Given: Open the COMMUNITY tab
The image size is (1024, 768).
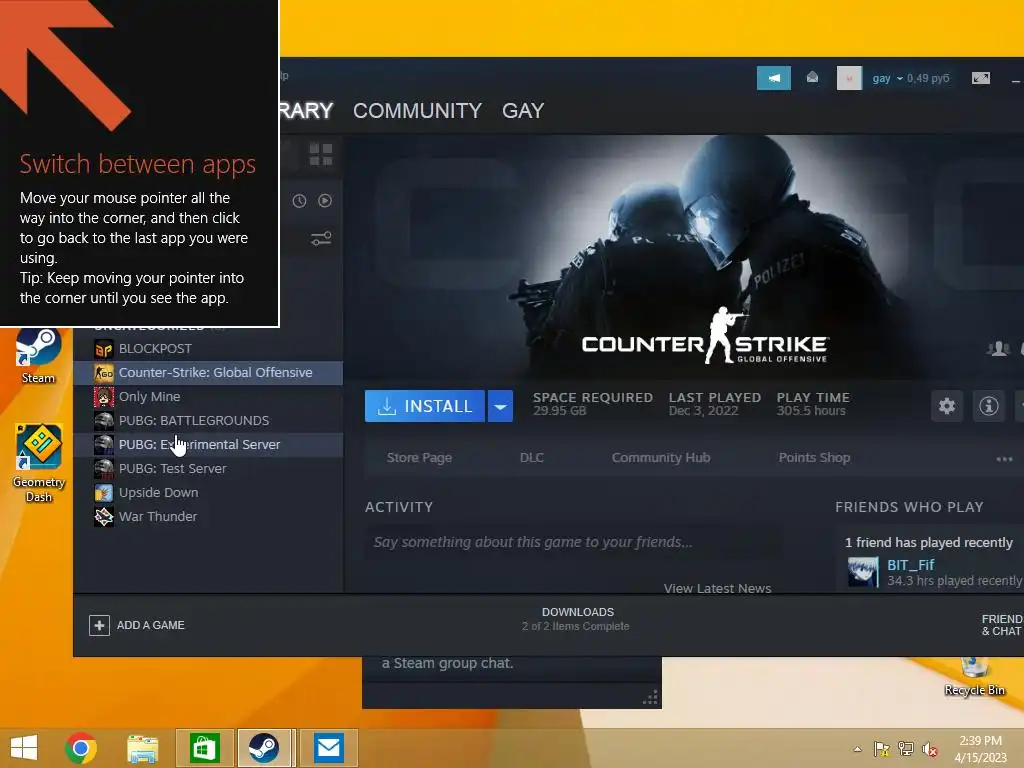Looking at the screenshot, I should coord(417,111).
